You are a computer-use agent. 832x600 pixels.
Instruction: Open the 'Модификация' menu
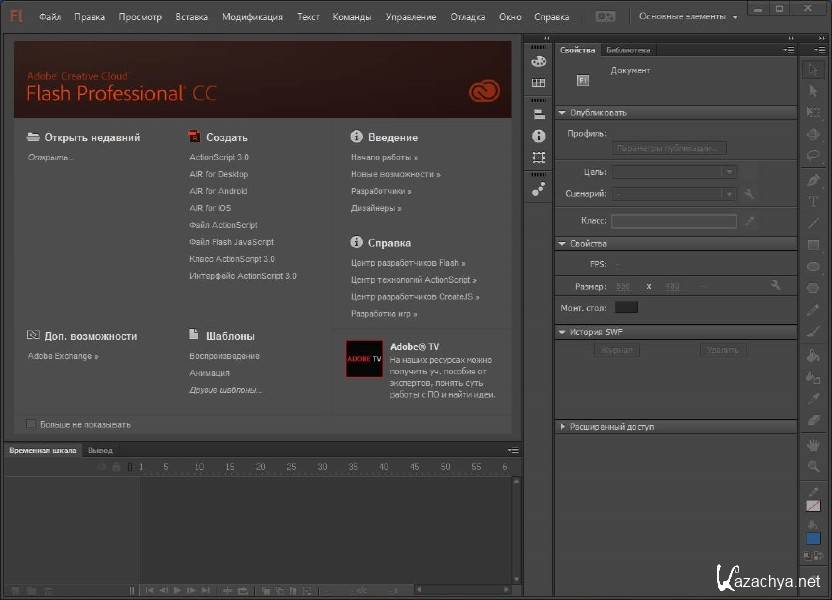tap(252, 17)
